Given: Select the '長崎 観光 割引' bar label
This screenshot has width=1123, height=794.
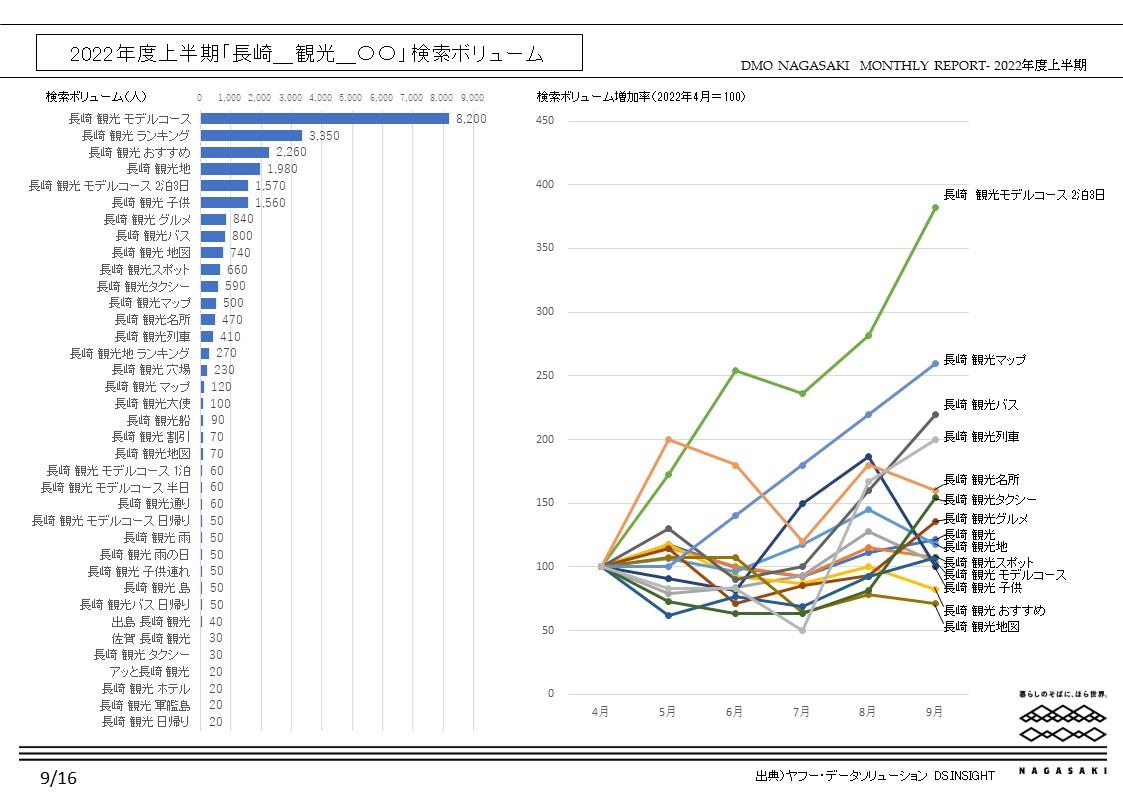Looking at the screenshot, I should pyautogui.click(x=151, y=437).
